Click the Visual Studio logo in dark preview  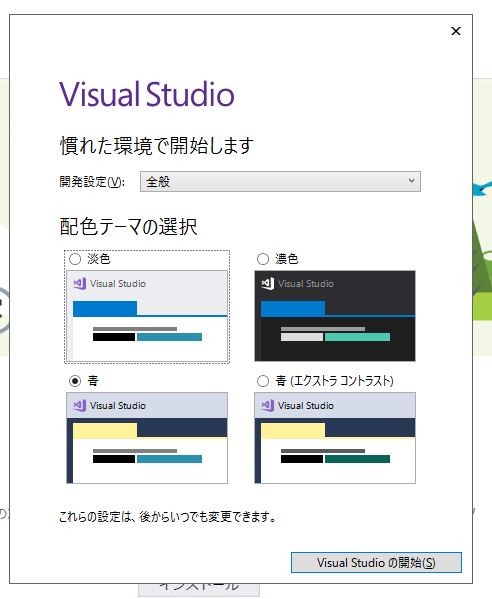[268, 283]
